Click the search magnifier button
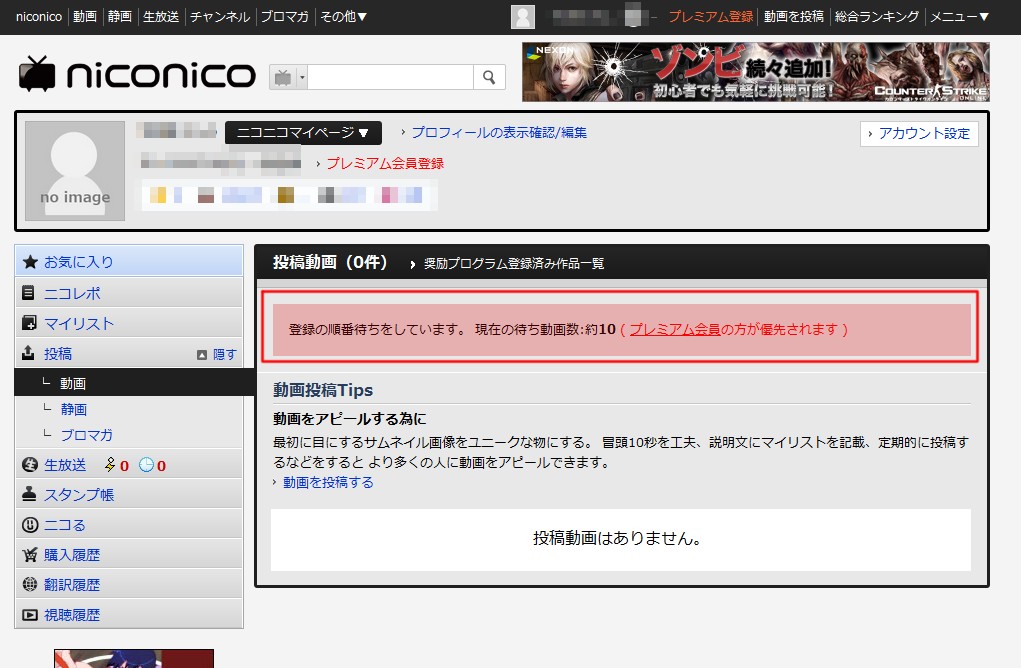The height and width of the screenshot is (668, 1021). point(489,77)
